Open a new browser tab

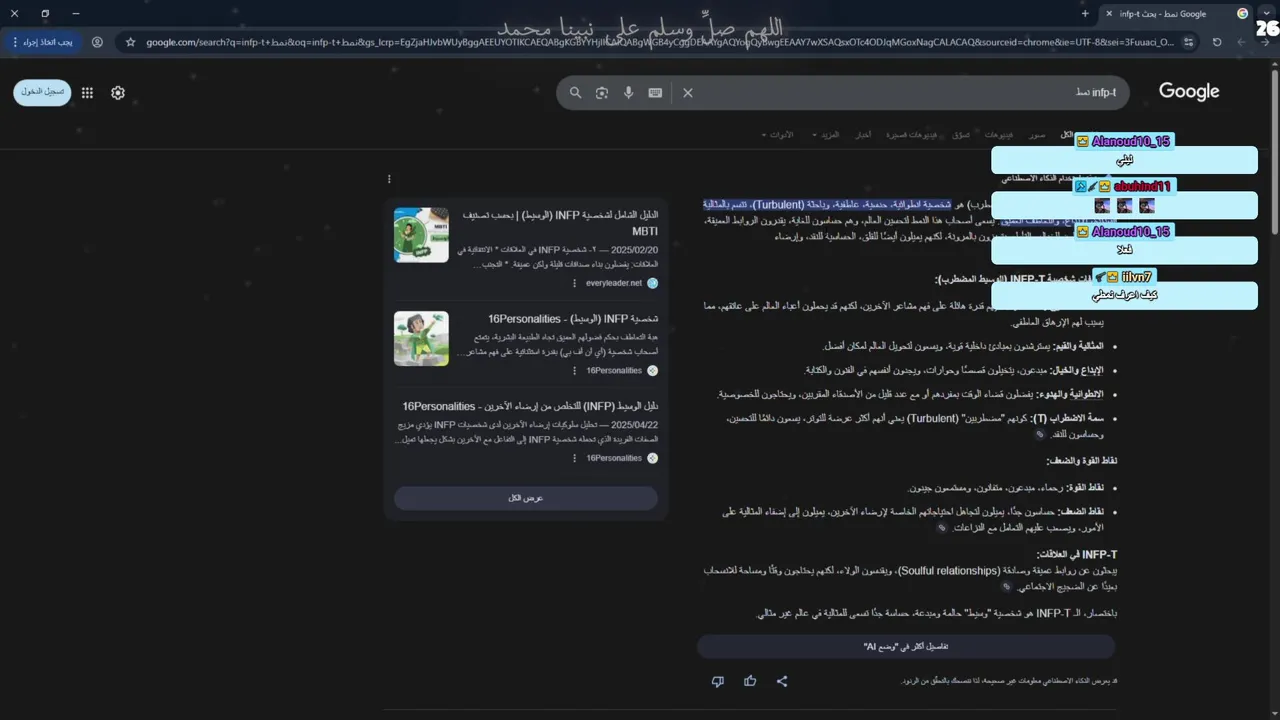pyautogui.click(x=1085, y=14)
